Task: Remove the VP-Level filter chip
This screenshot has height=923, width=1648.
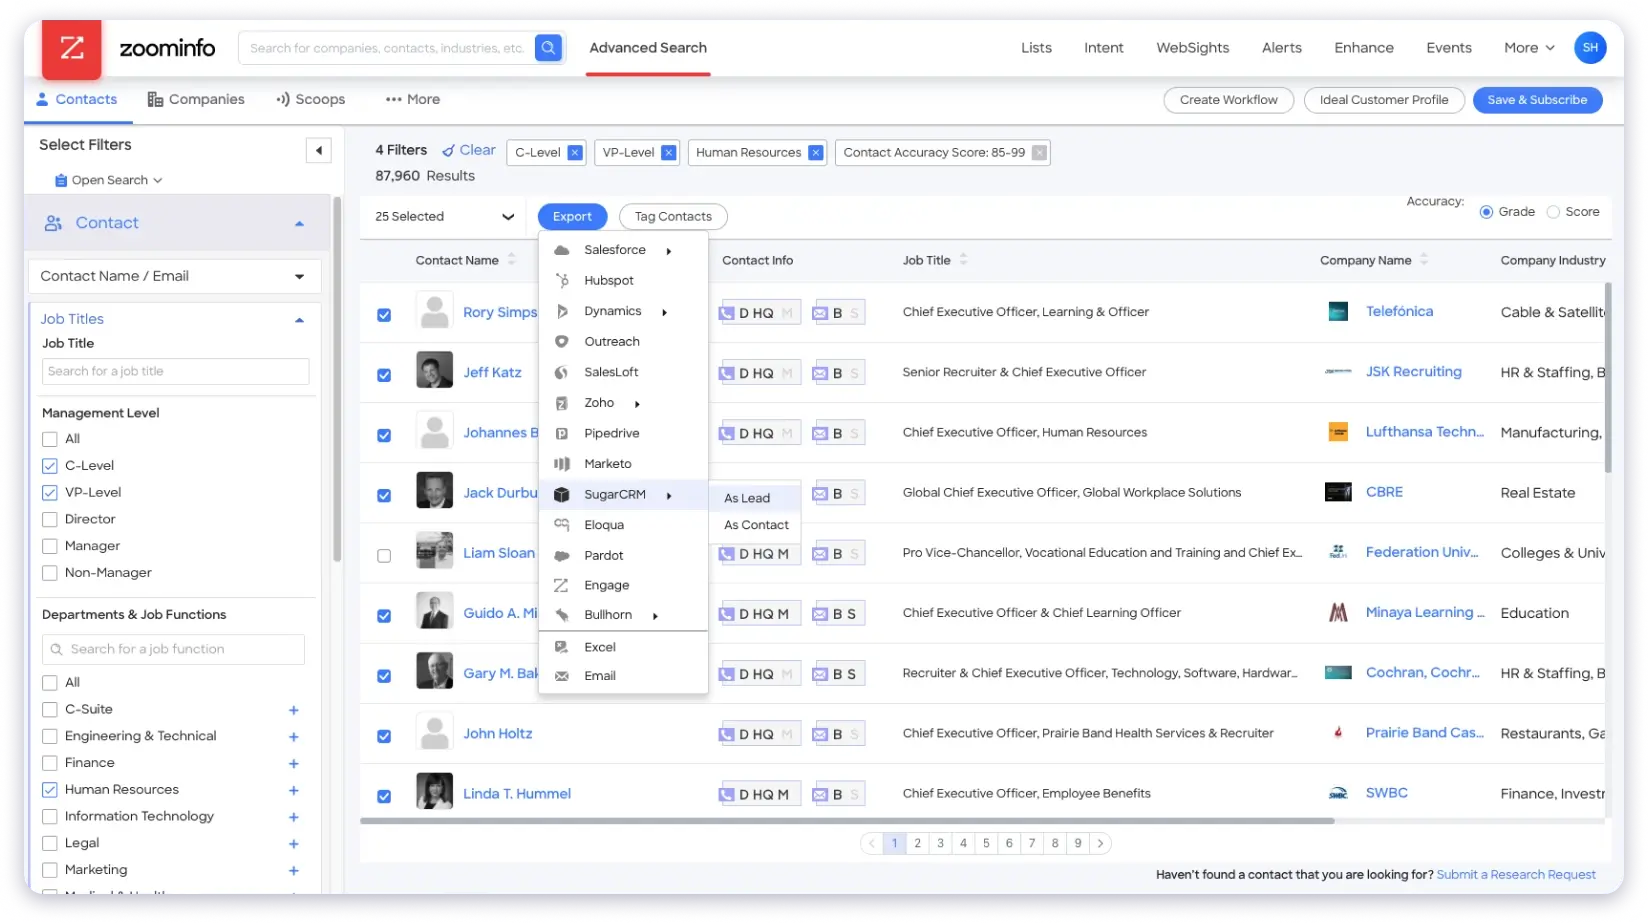Action: point(669,153)
